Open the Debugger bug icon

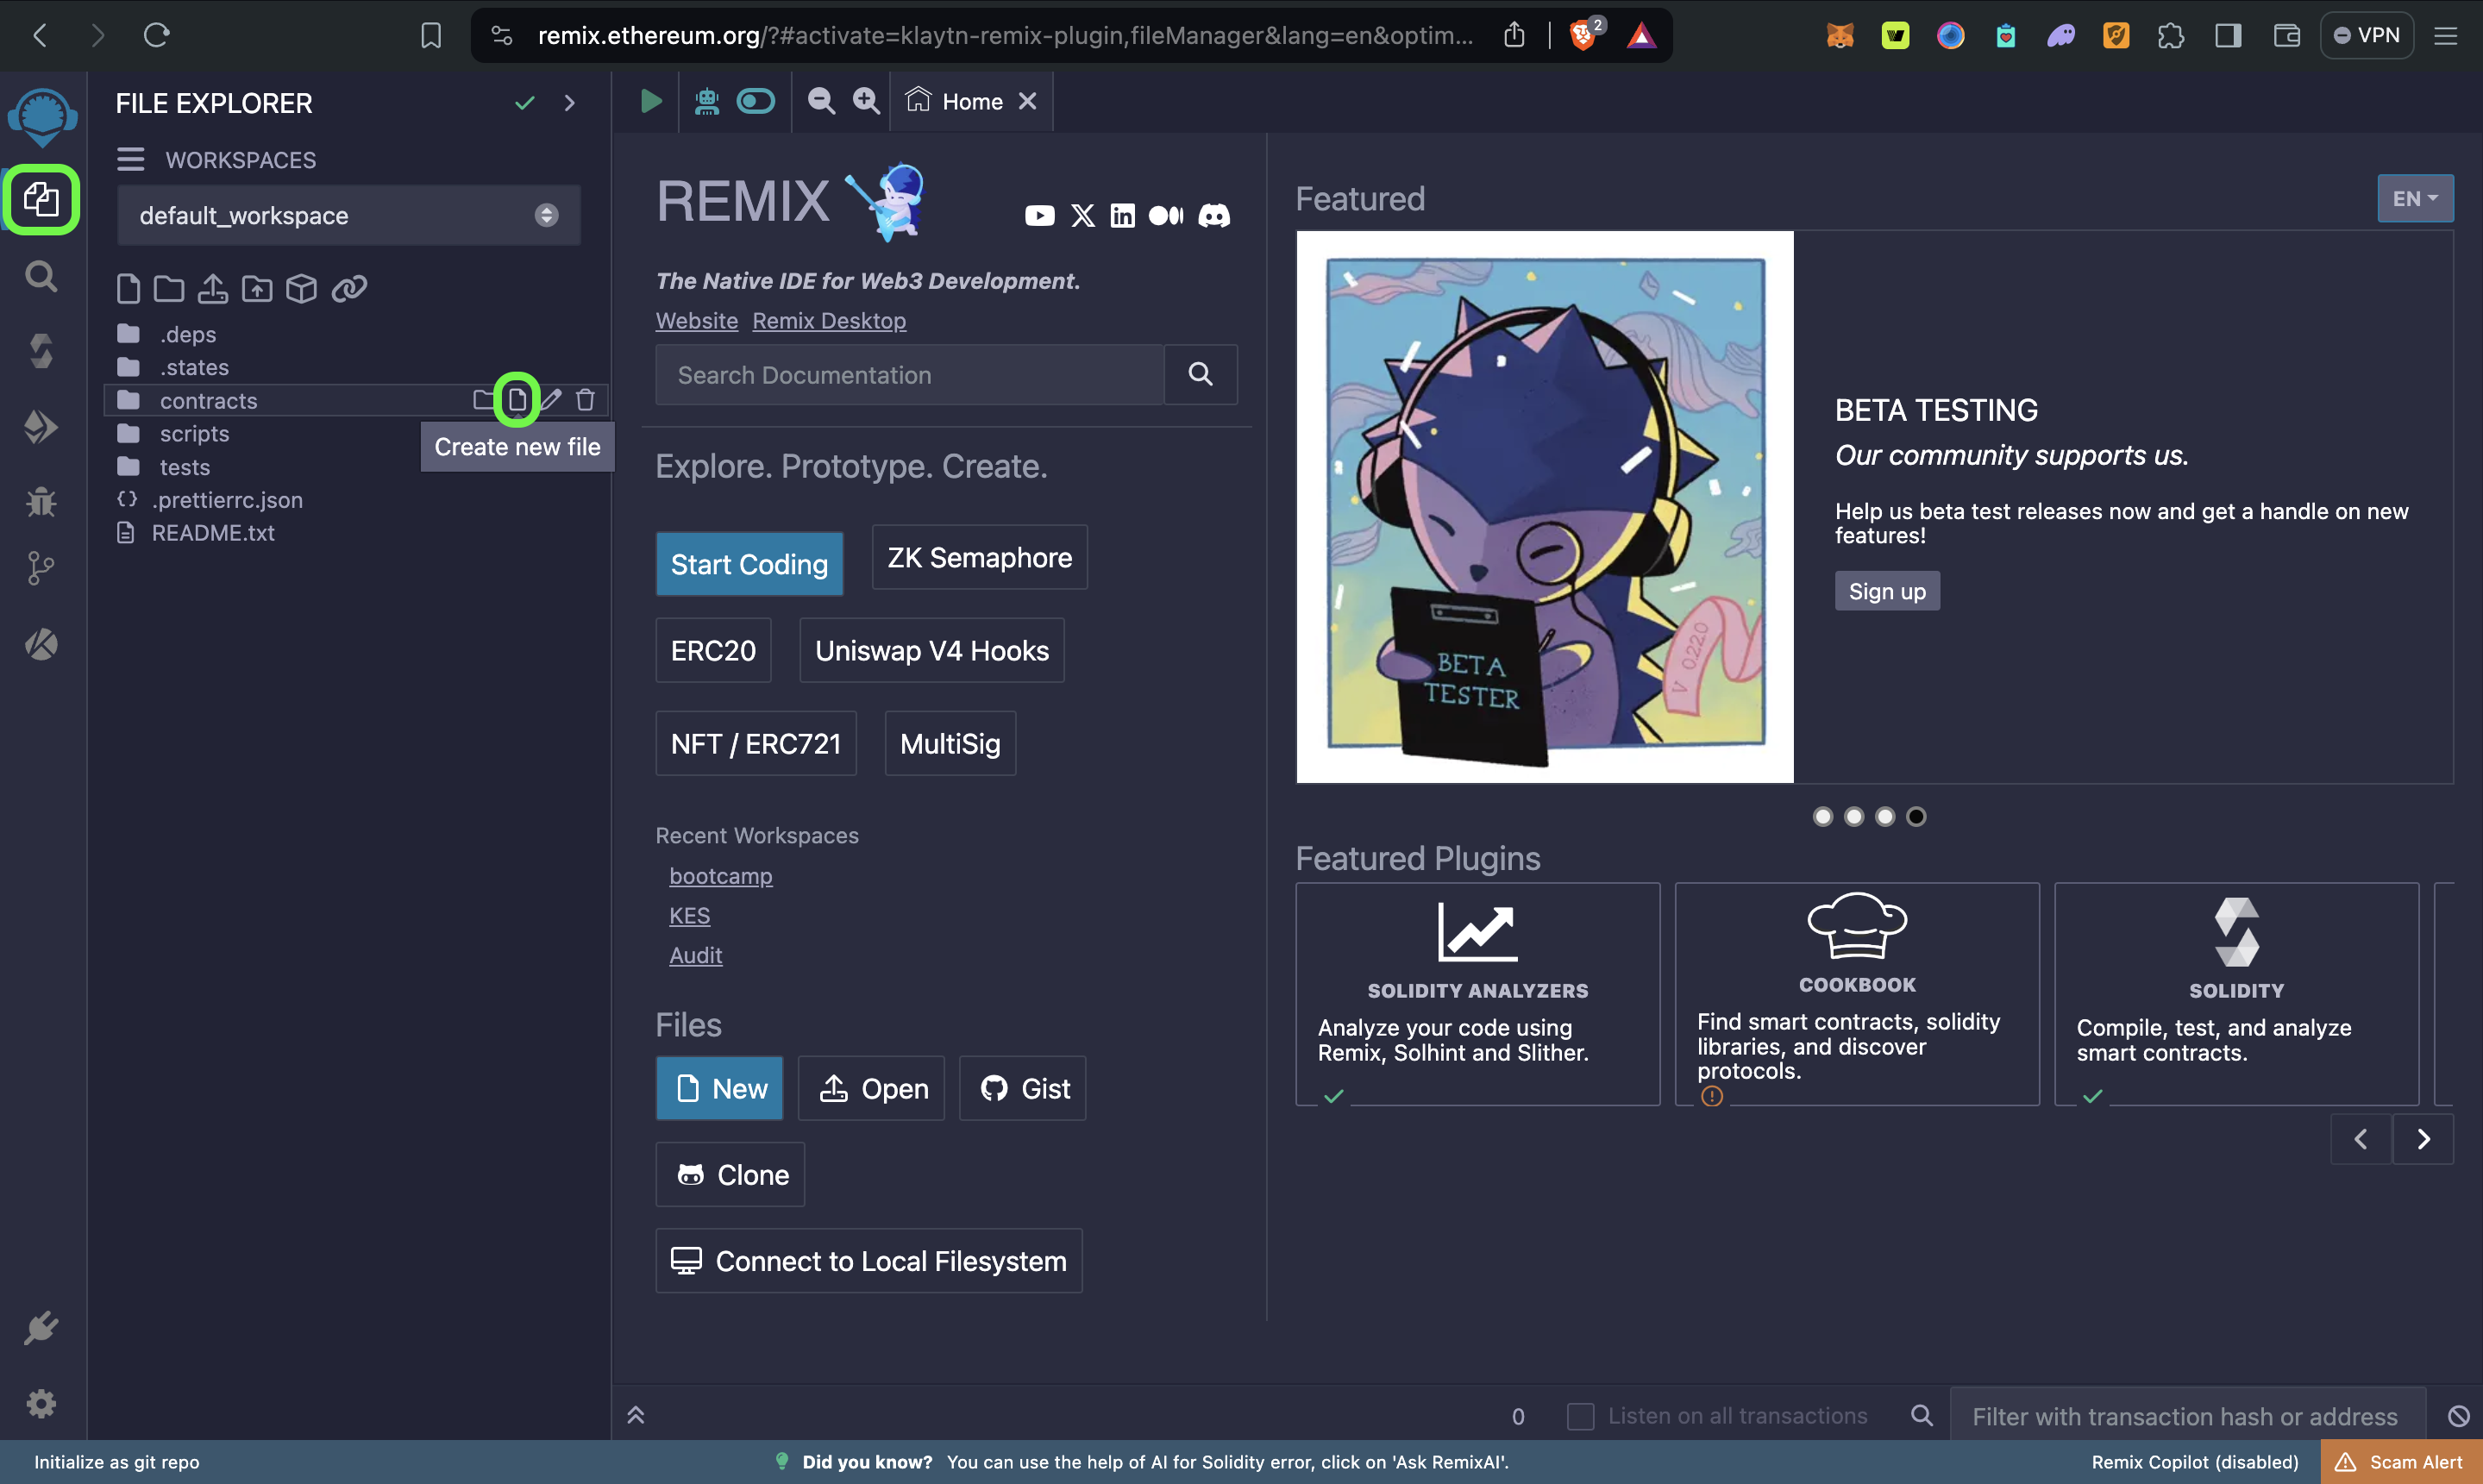click(x=41, y=501)
